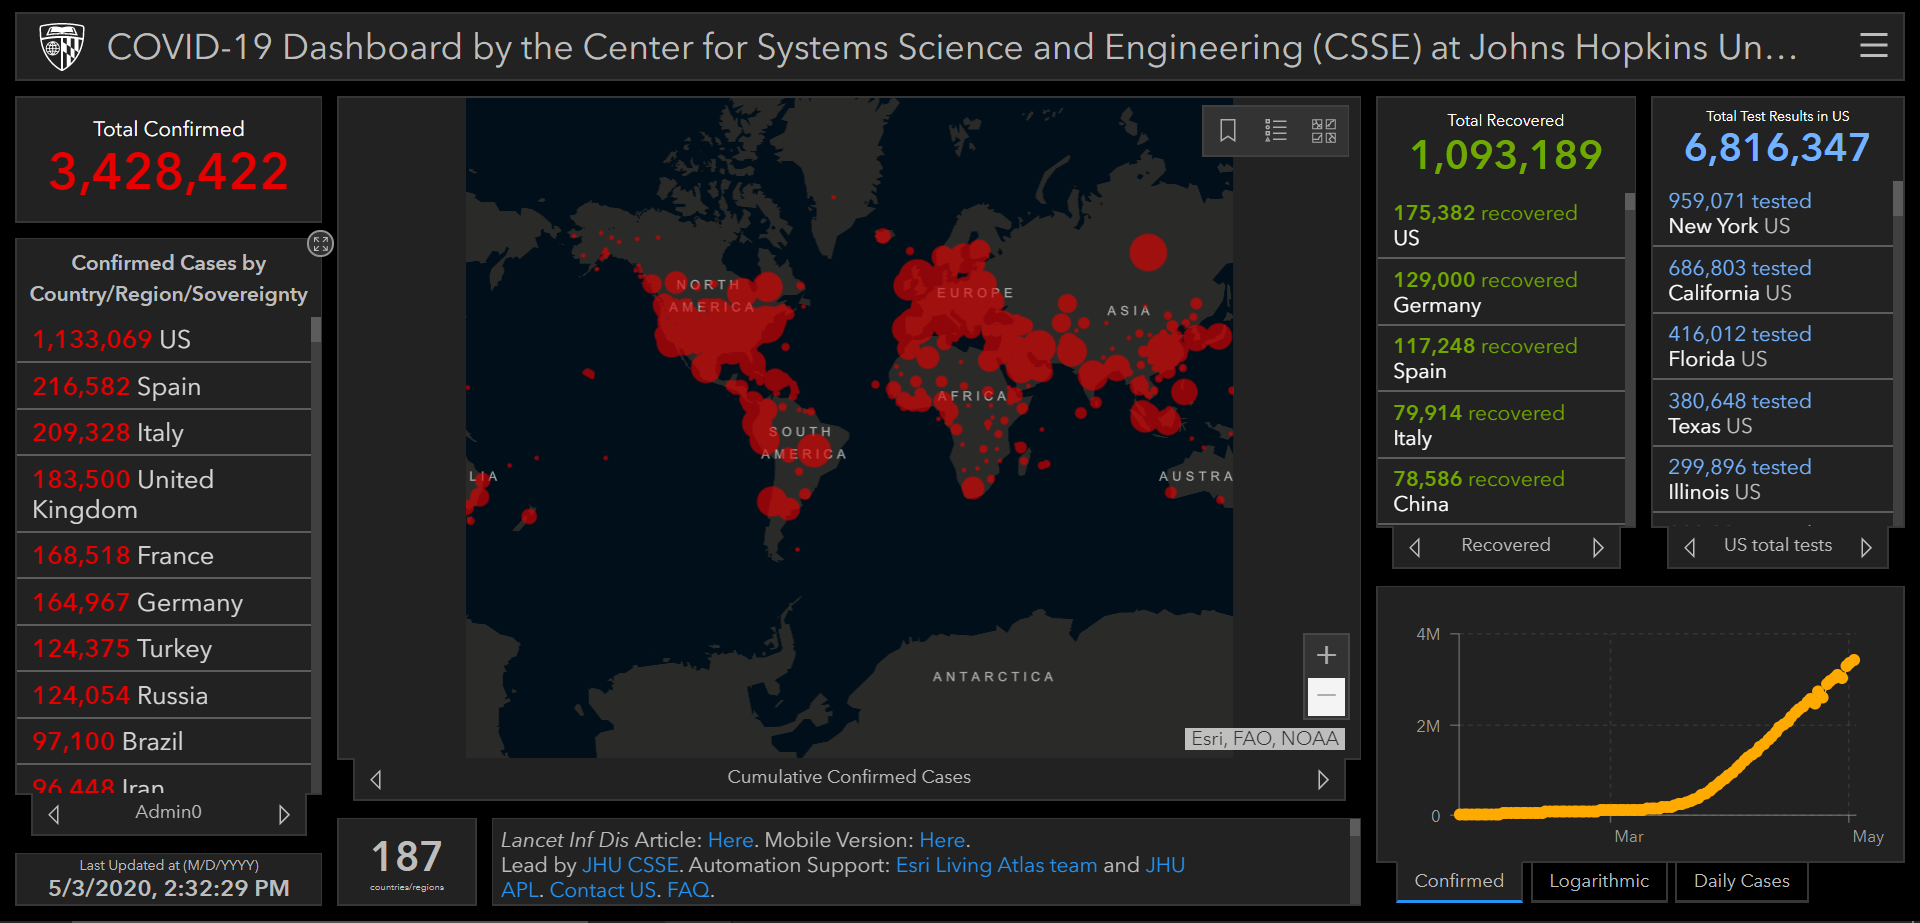Click the Total Confirmed 3,428,422 figure
Screen dimensions: 1920x923
tap(169, 172)
